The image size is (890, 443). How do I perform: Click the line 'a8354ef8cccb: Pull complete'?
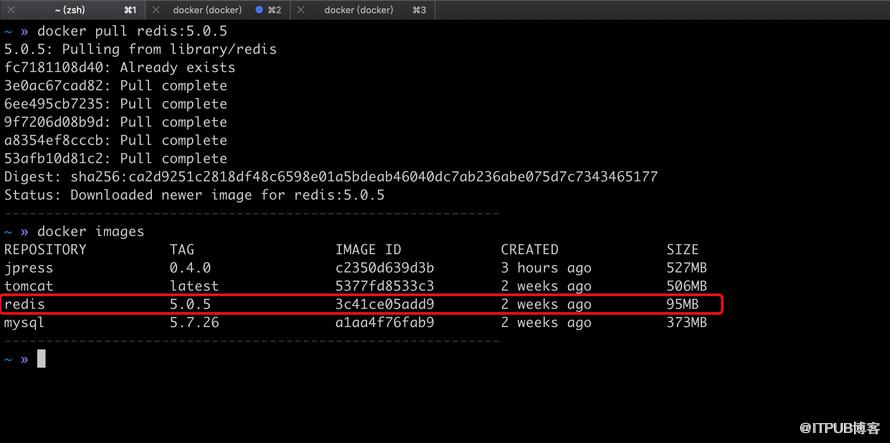(115, 140)
